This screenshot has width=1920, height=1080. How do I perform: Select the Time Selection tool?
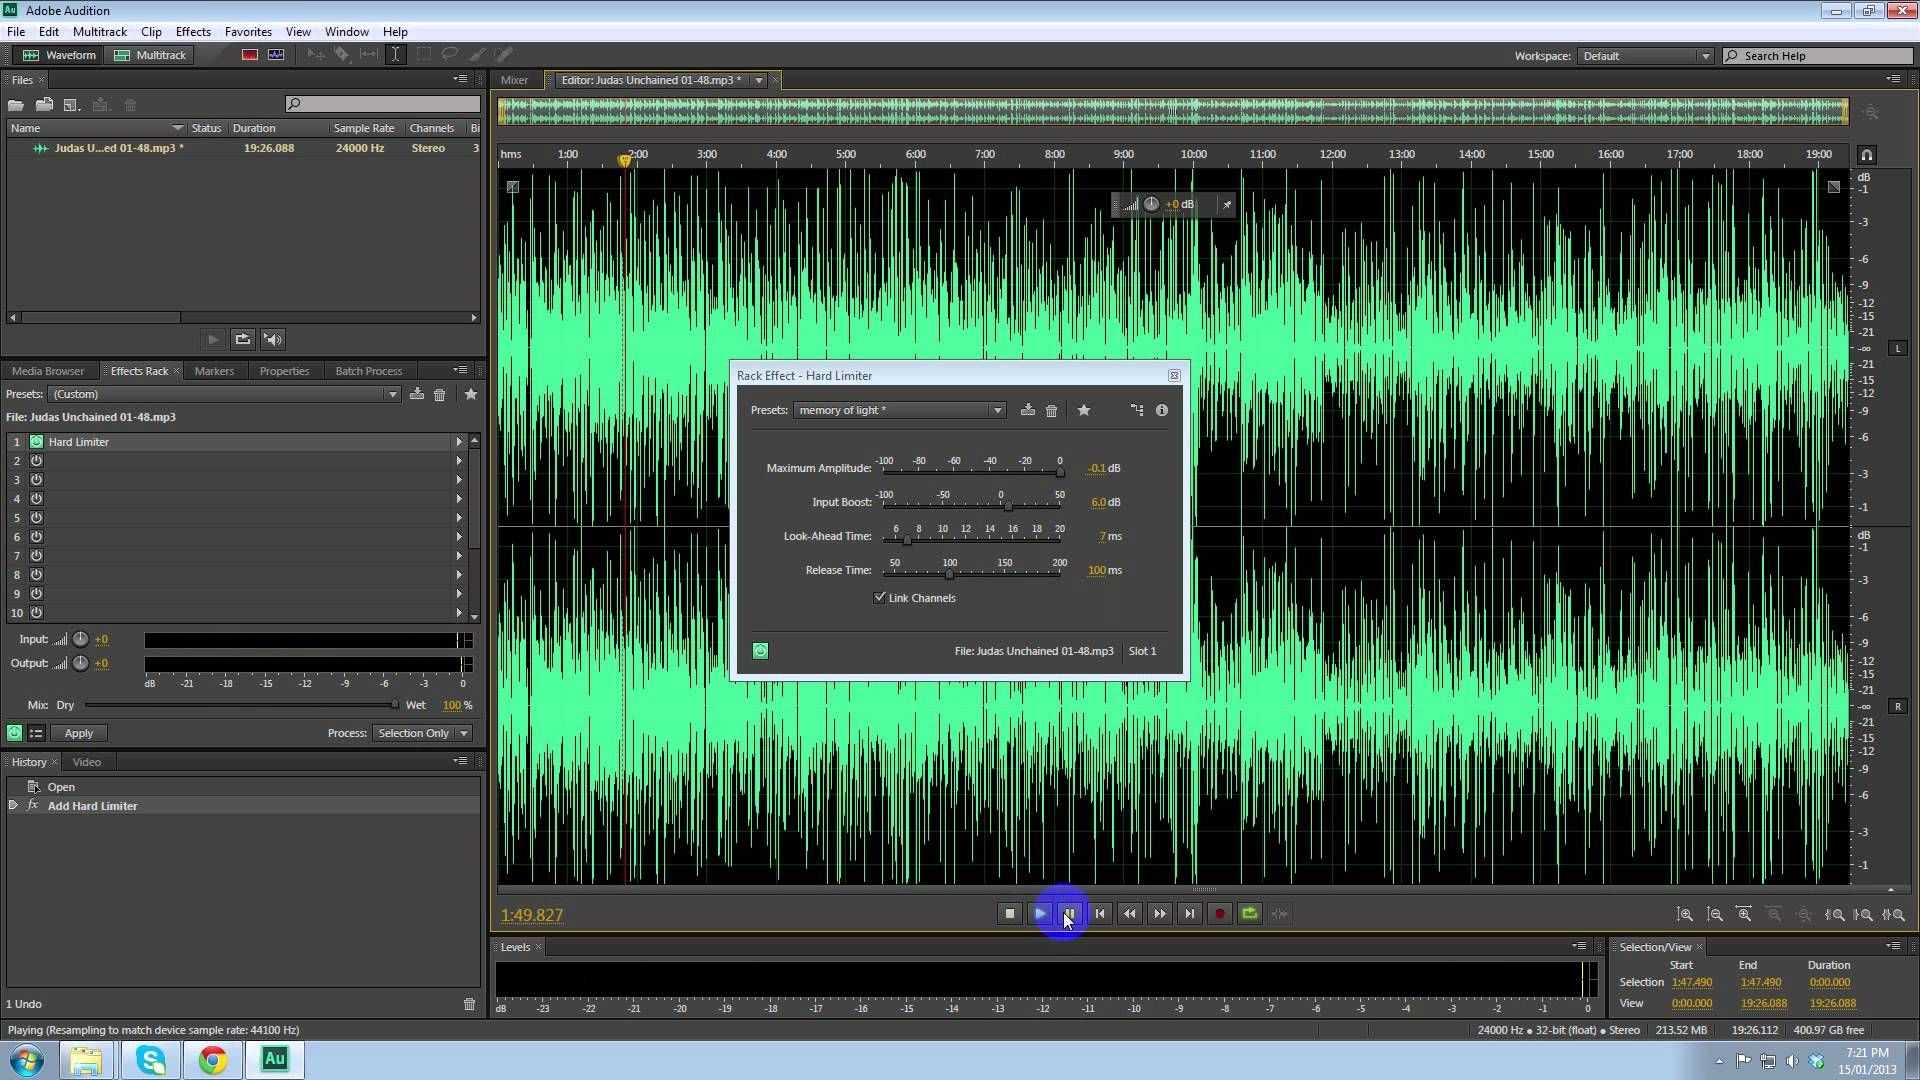click(396, 55)
